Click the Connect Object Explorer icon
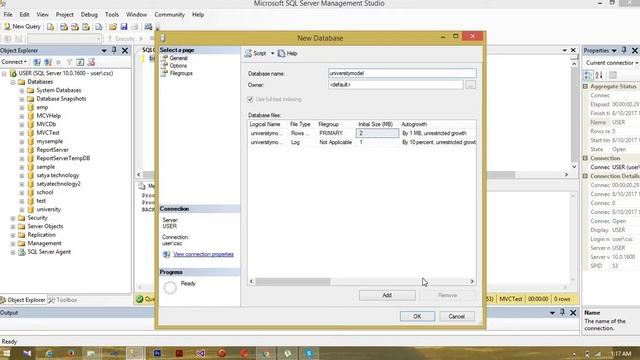The image size is (640, 360). [x=37, y=62]
